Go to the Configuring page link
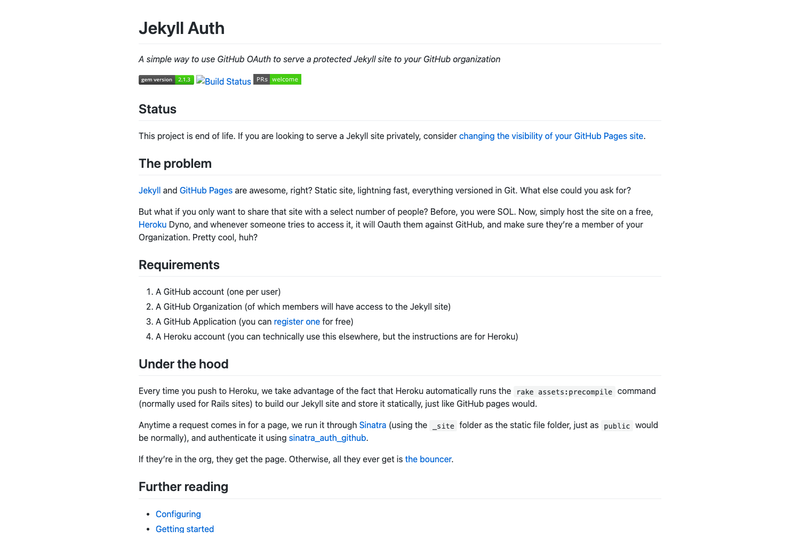This screenshot has width=800, height=533. (178, 514)
